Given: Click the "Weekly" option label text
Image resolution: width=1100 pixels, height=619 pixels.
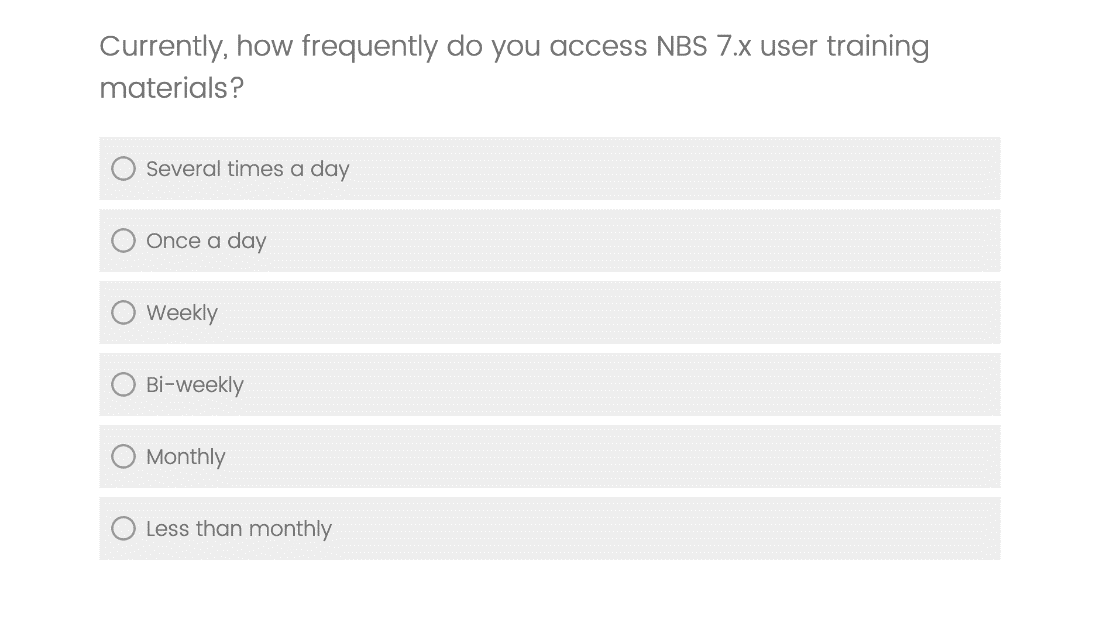Looking at the screenshot, I should 182,313.
